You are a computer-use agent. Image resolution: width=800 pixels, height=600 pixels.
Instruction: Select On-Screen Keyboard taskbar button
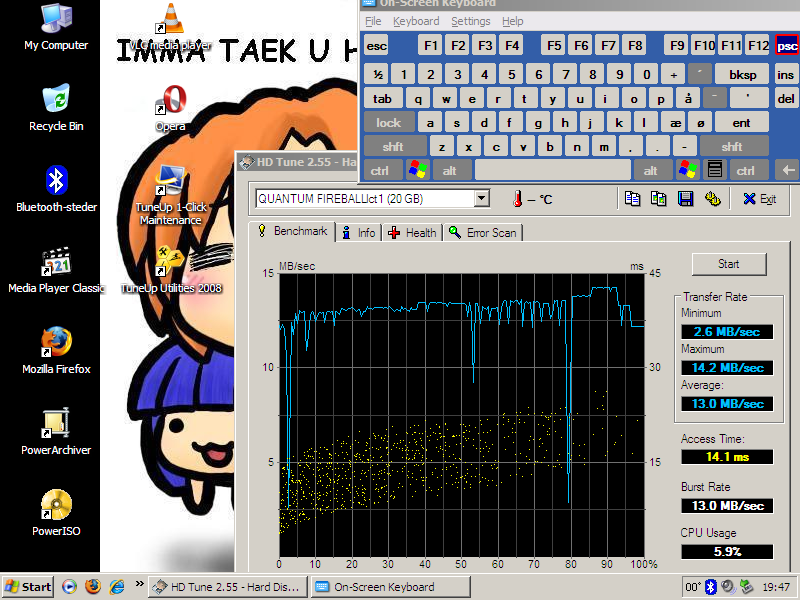[x=390, y=587]
